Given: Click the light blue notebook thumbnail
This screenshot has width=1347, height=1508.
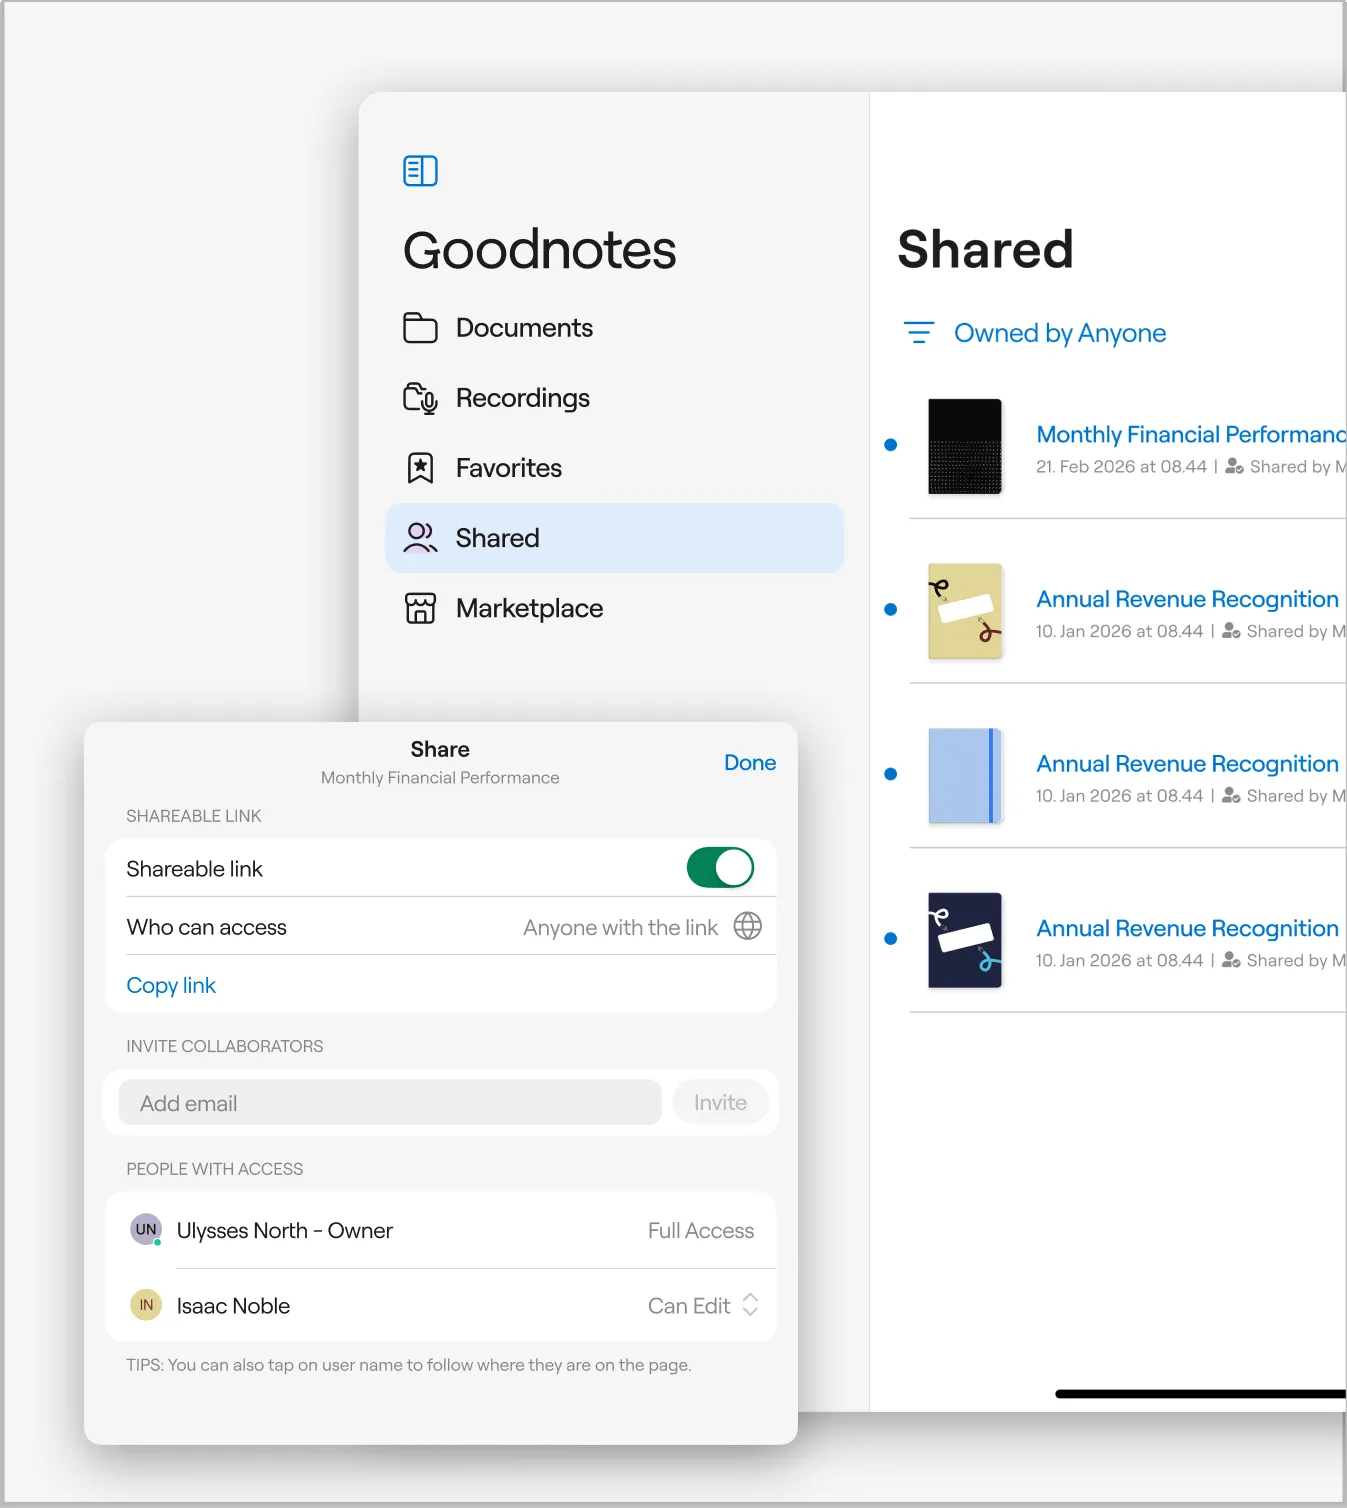Looking at the screenshot, I should click(x=965, y=775).
